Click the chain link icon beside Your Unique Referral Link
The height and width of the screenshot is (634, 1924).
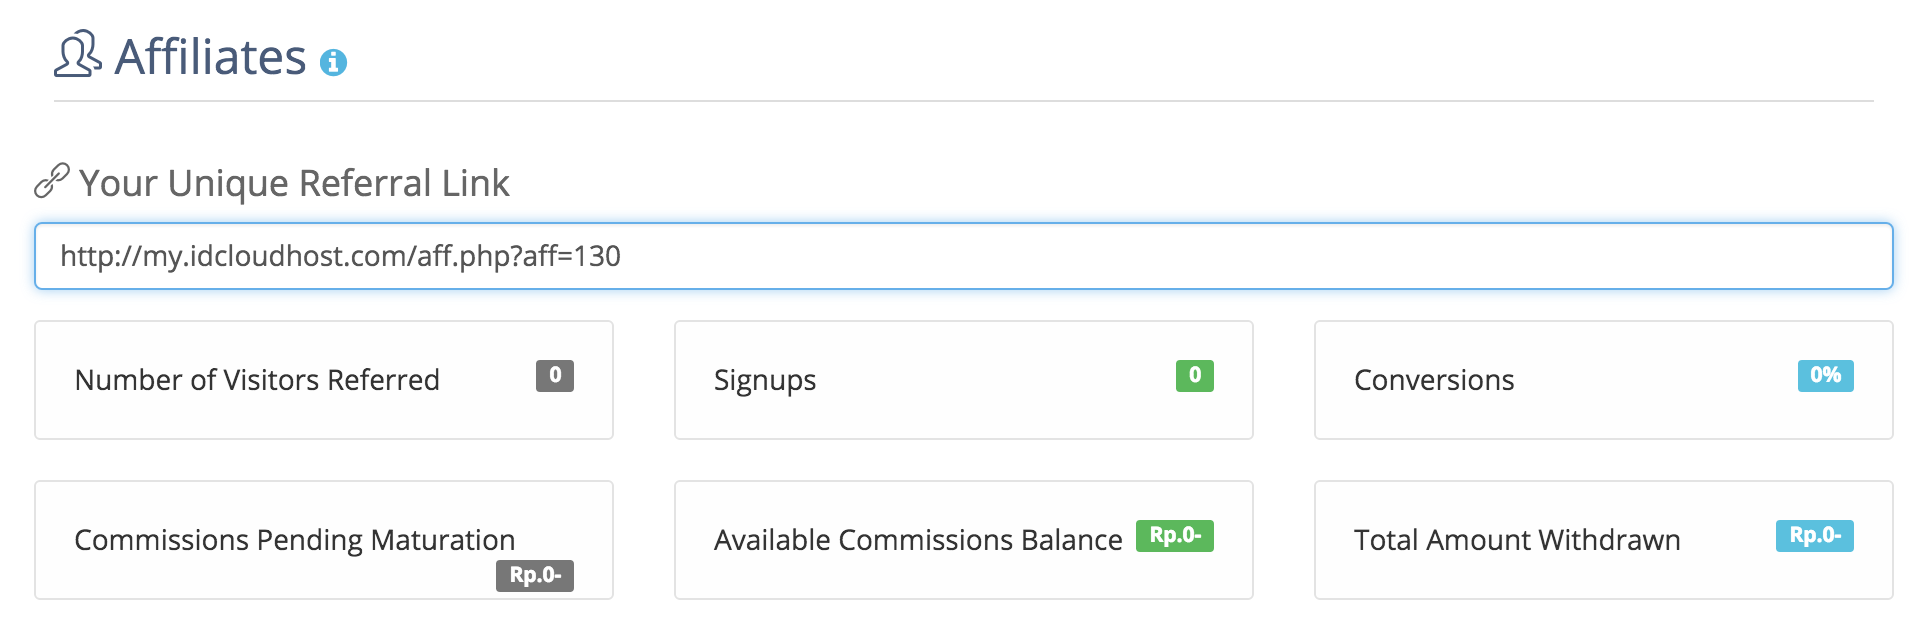pos(49,181)
